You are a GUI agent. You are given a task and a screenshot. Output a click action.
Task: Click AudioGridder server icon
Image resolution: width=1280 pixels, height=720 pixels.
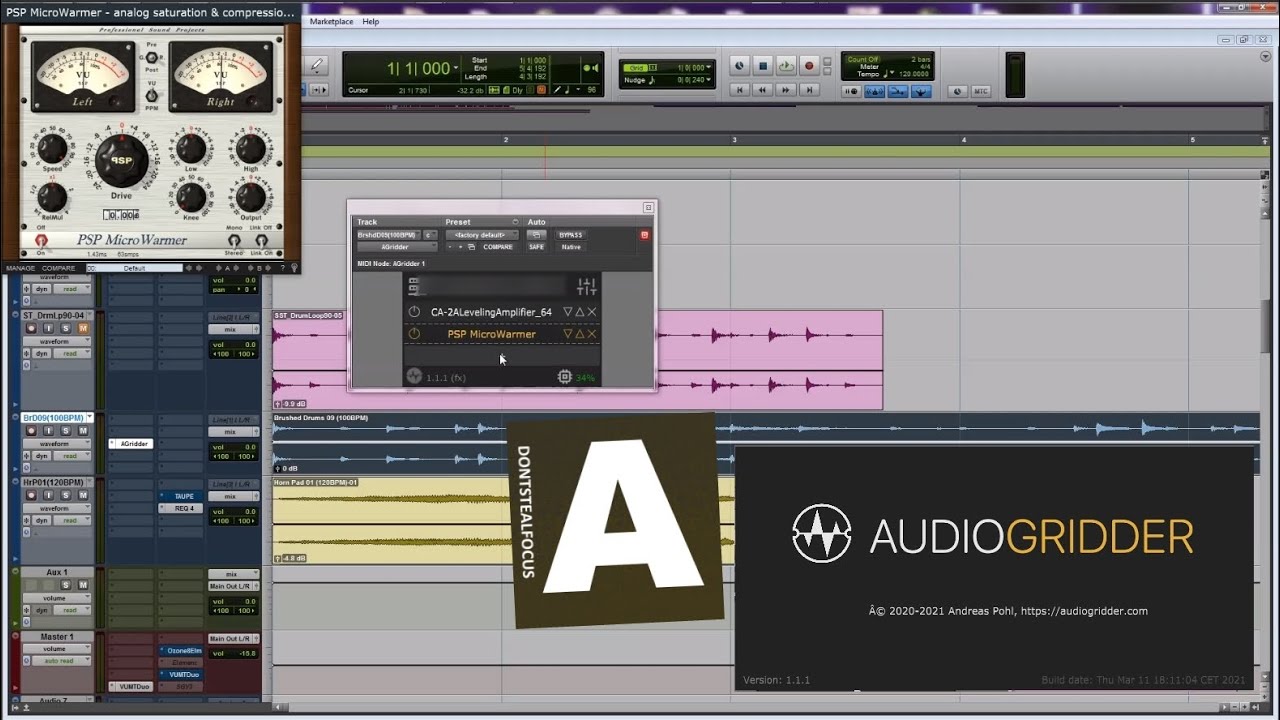[414, 287]
